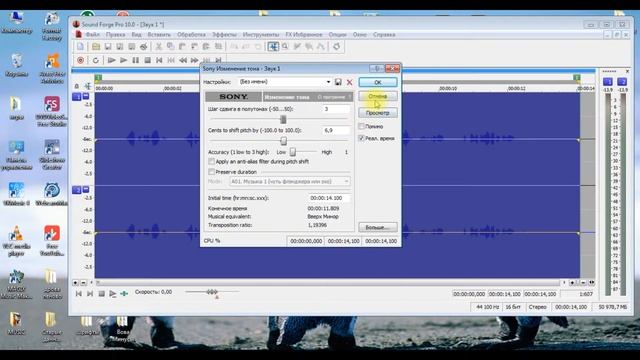
Task: Click the Stop button in top transport bar
Action: tap(147, 60)
